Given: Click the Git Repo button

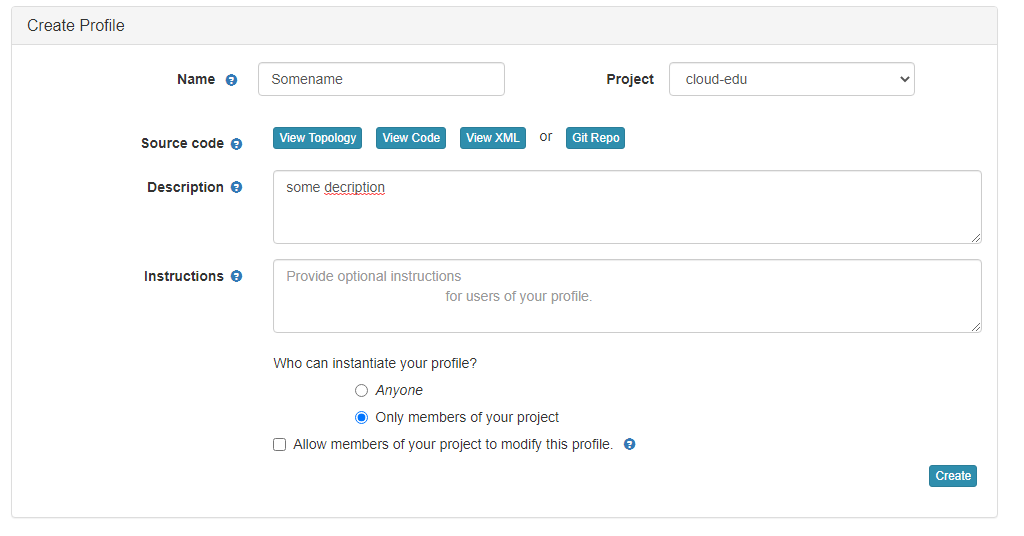Looking at the screenshot, I should coord(595,138).
